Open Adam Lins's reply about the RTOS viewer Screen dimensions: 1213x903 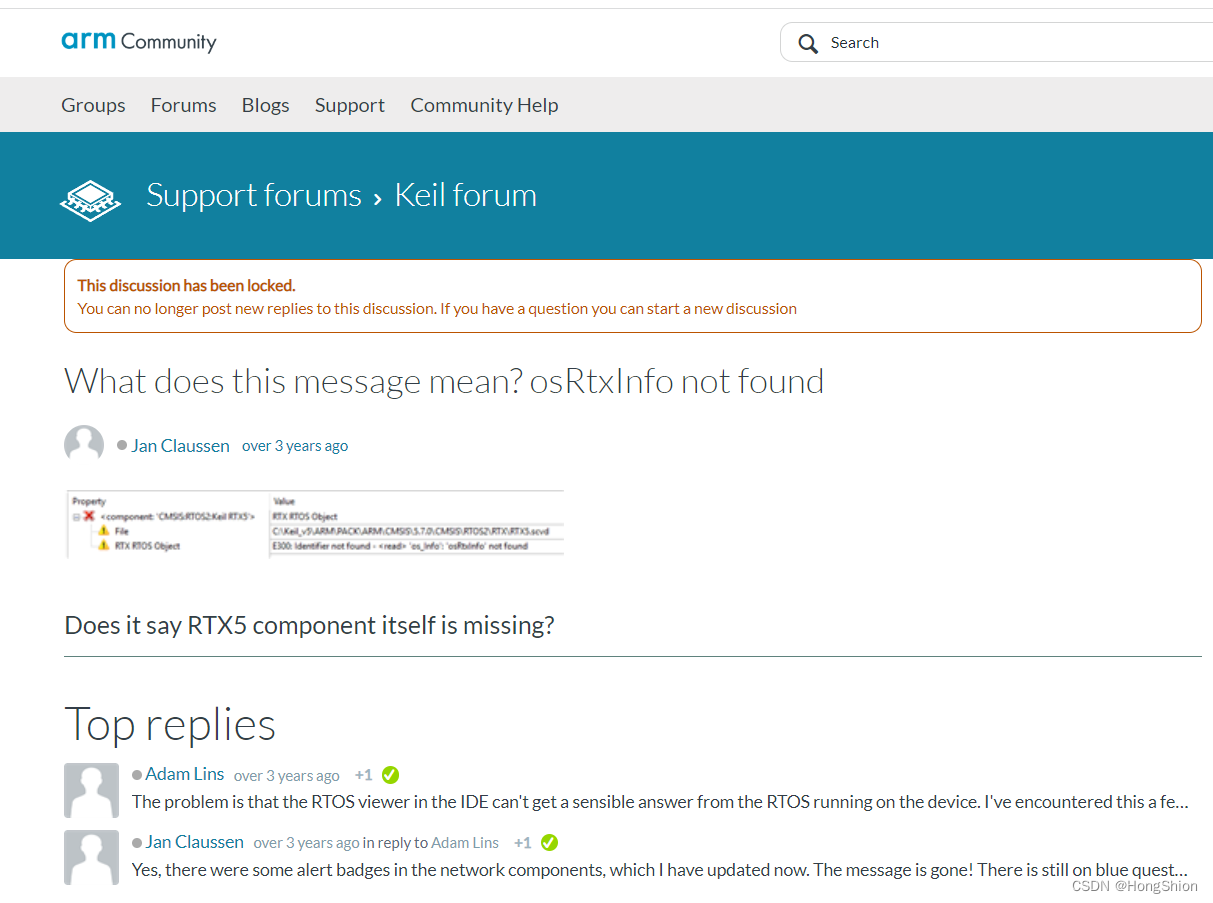click(660, 802)
